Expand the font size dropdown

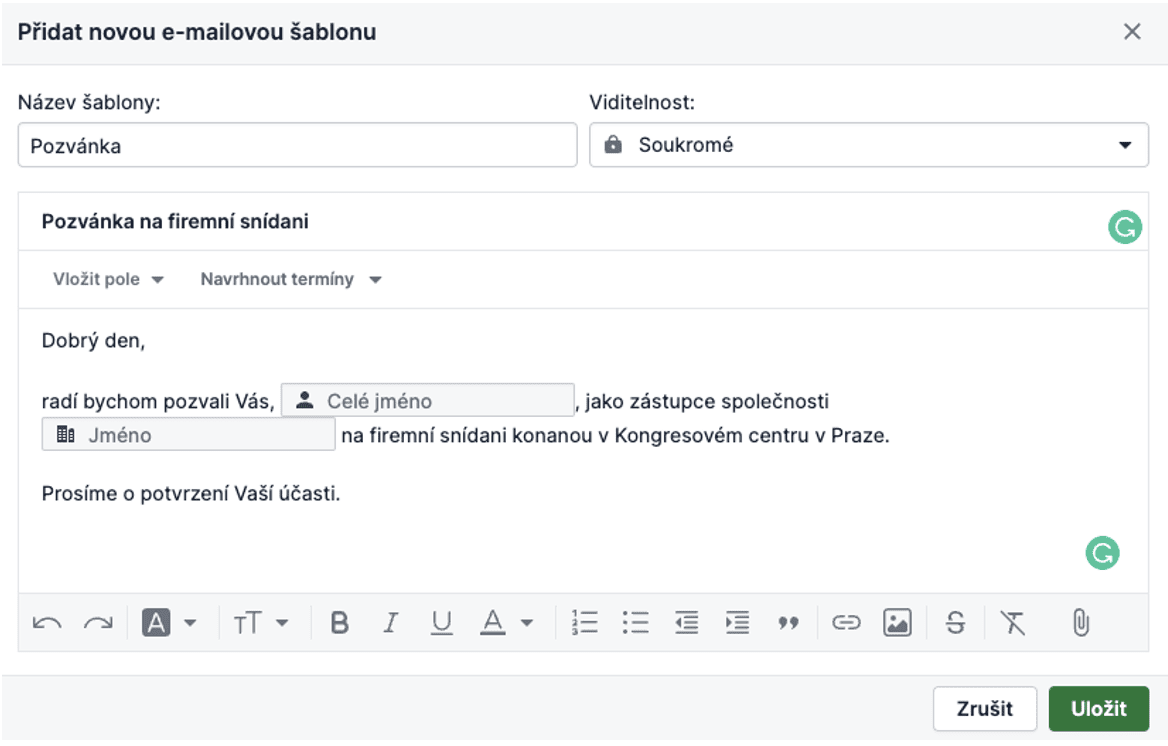[260, 623]
